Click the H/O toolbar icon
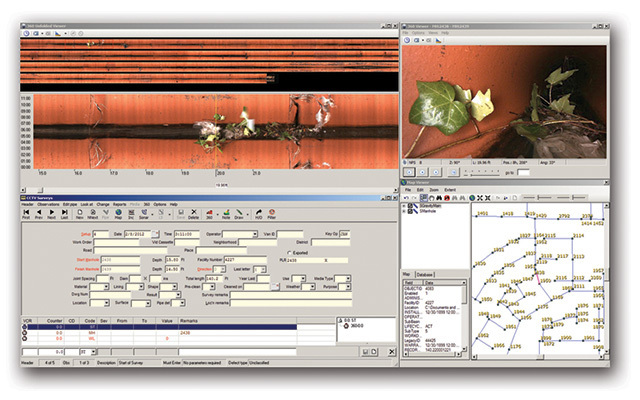This screenshot has height=400, width=640. (x=258, y=213)
